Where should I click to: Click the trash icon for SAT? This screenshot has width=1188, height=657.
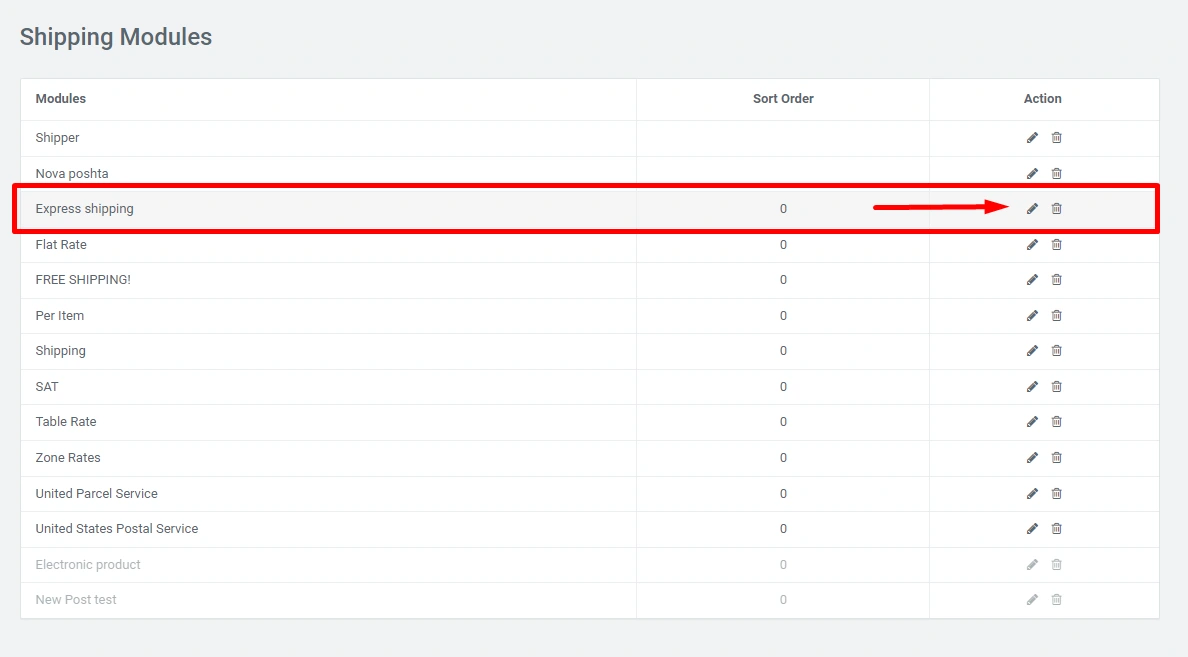pyautogui.click(x=1056, y=387)
